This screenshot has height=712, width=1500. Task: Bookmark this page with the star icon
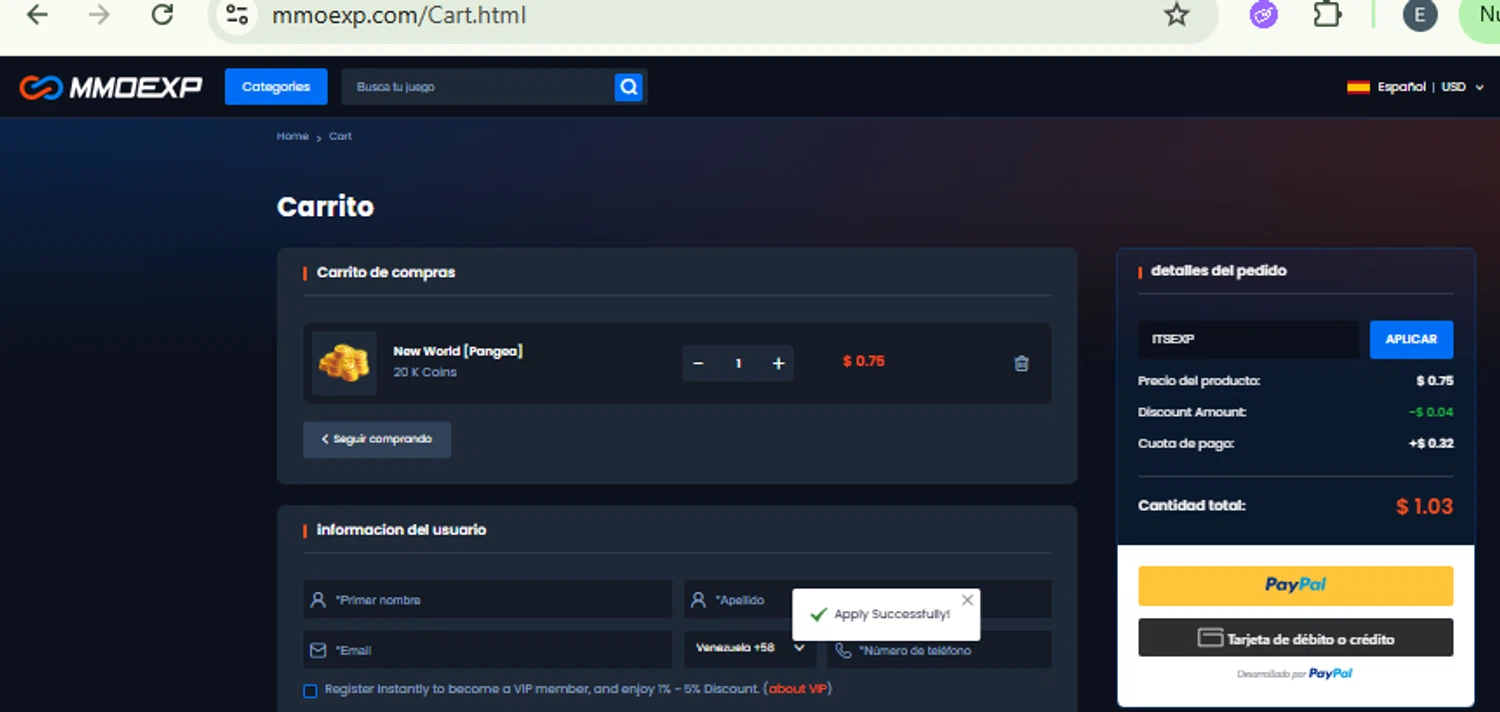pos(1177,15)
